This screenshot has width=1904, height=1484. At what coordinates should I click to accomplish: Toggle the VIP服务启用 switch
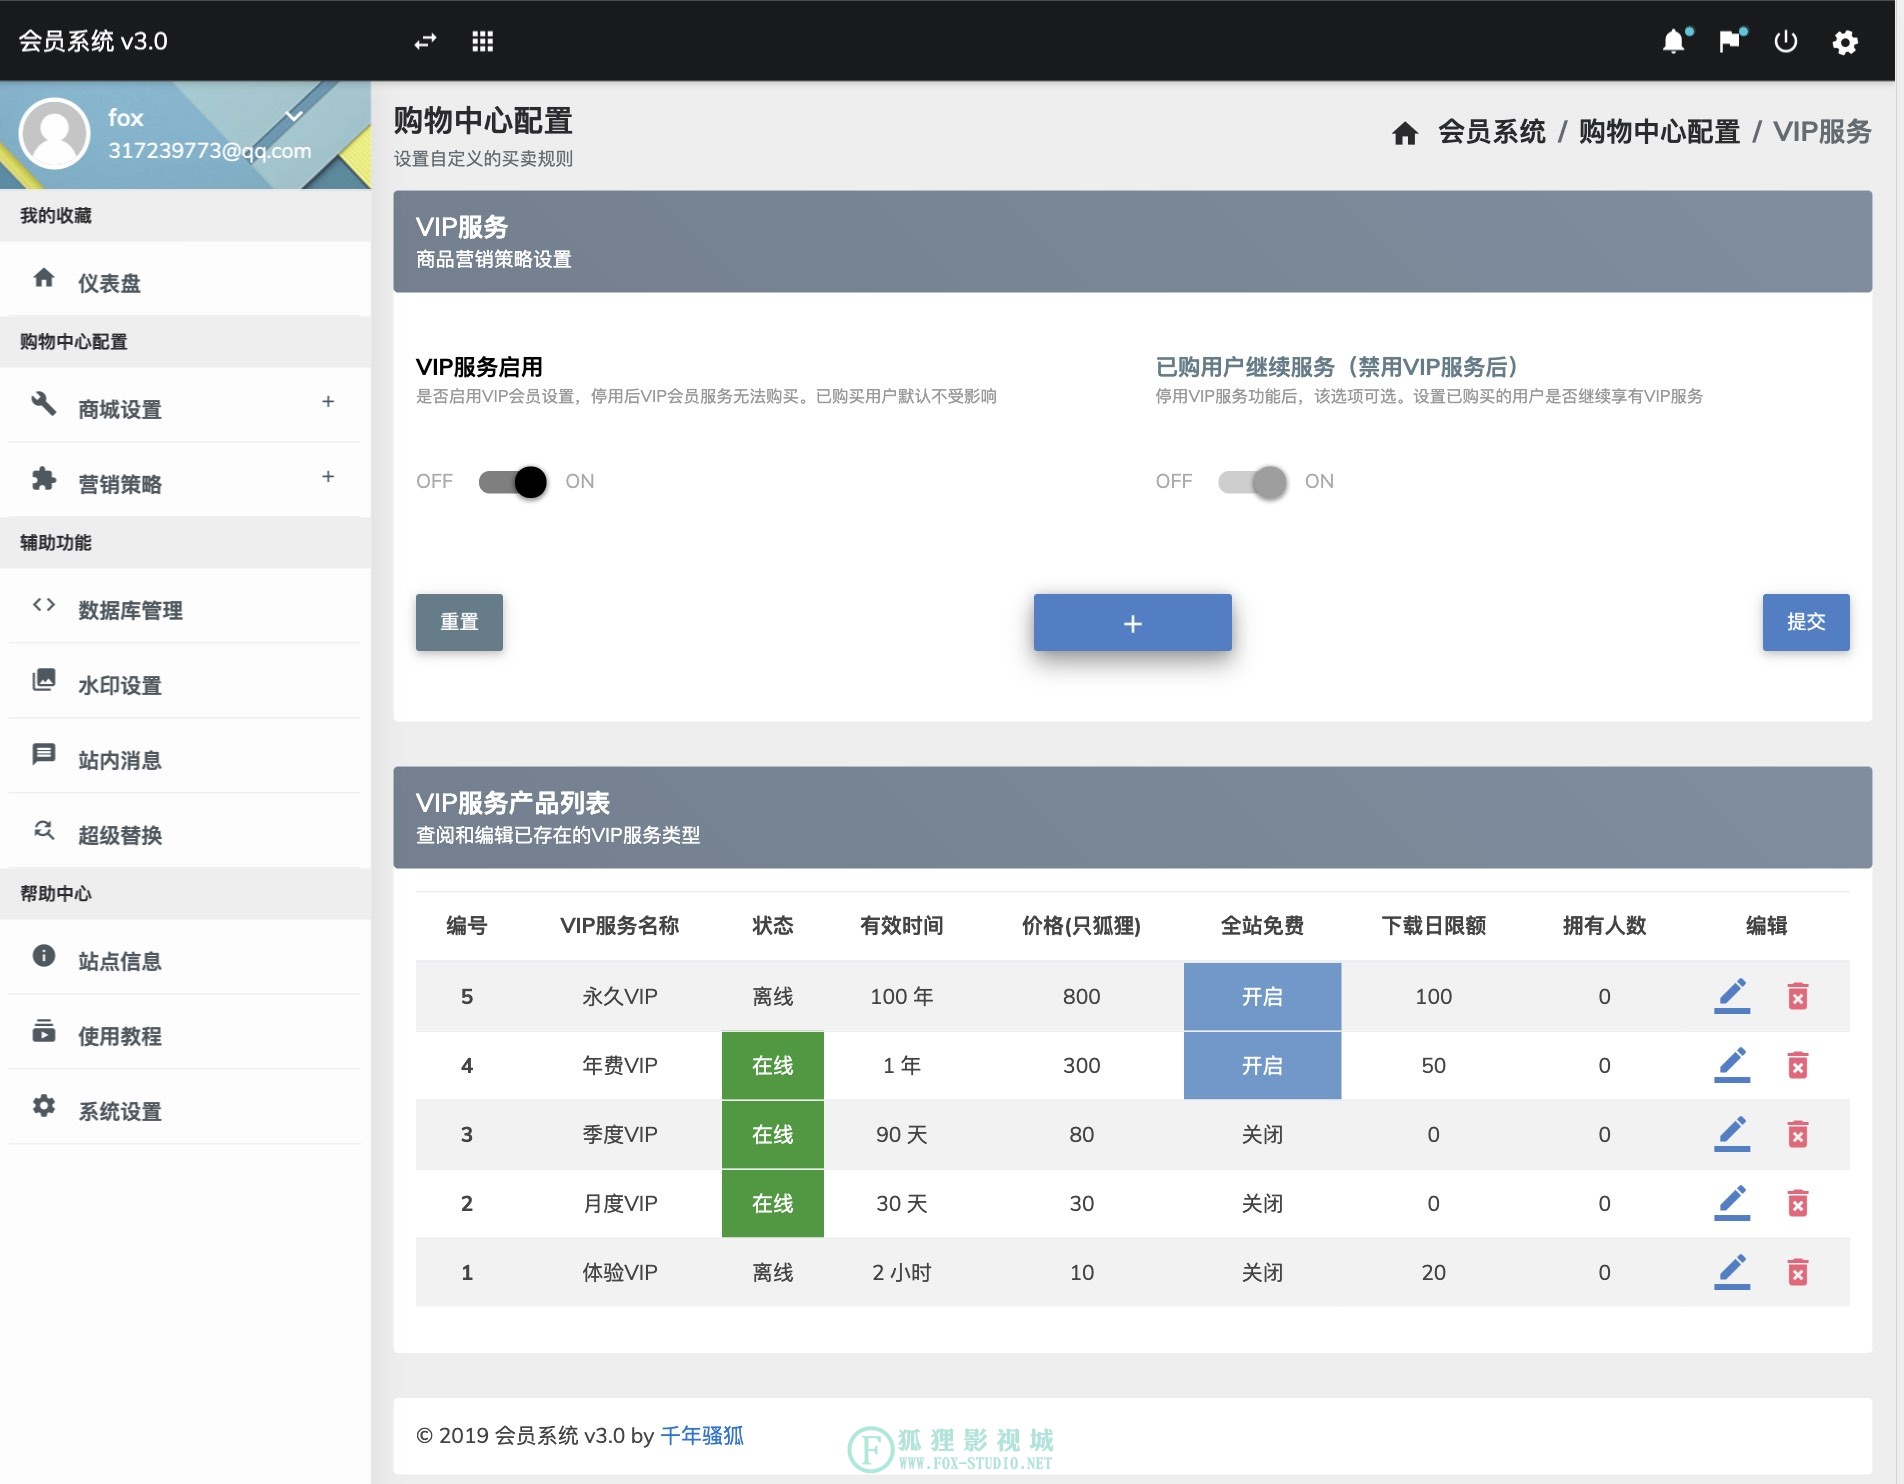(x=513, y=482)
